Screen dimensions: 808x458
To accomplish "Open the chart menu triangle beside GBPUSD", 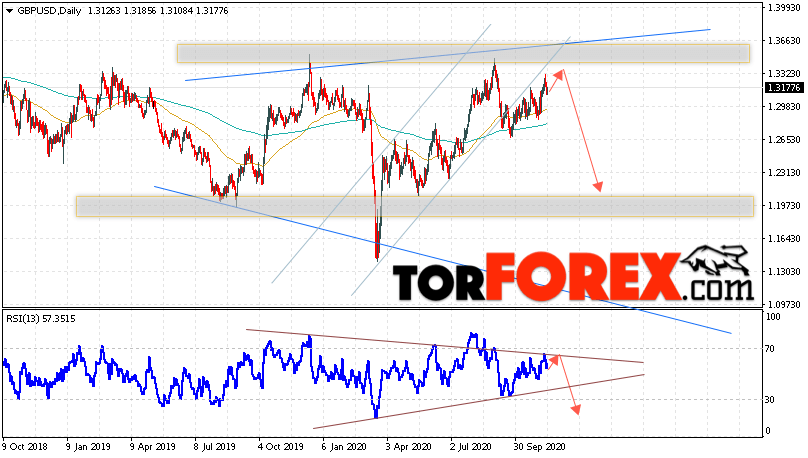I will pyautogui.click(x=9, y=11).
